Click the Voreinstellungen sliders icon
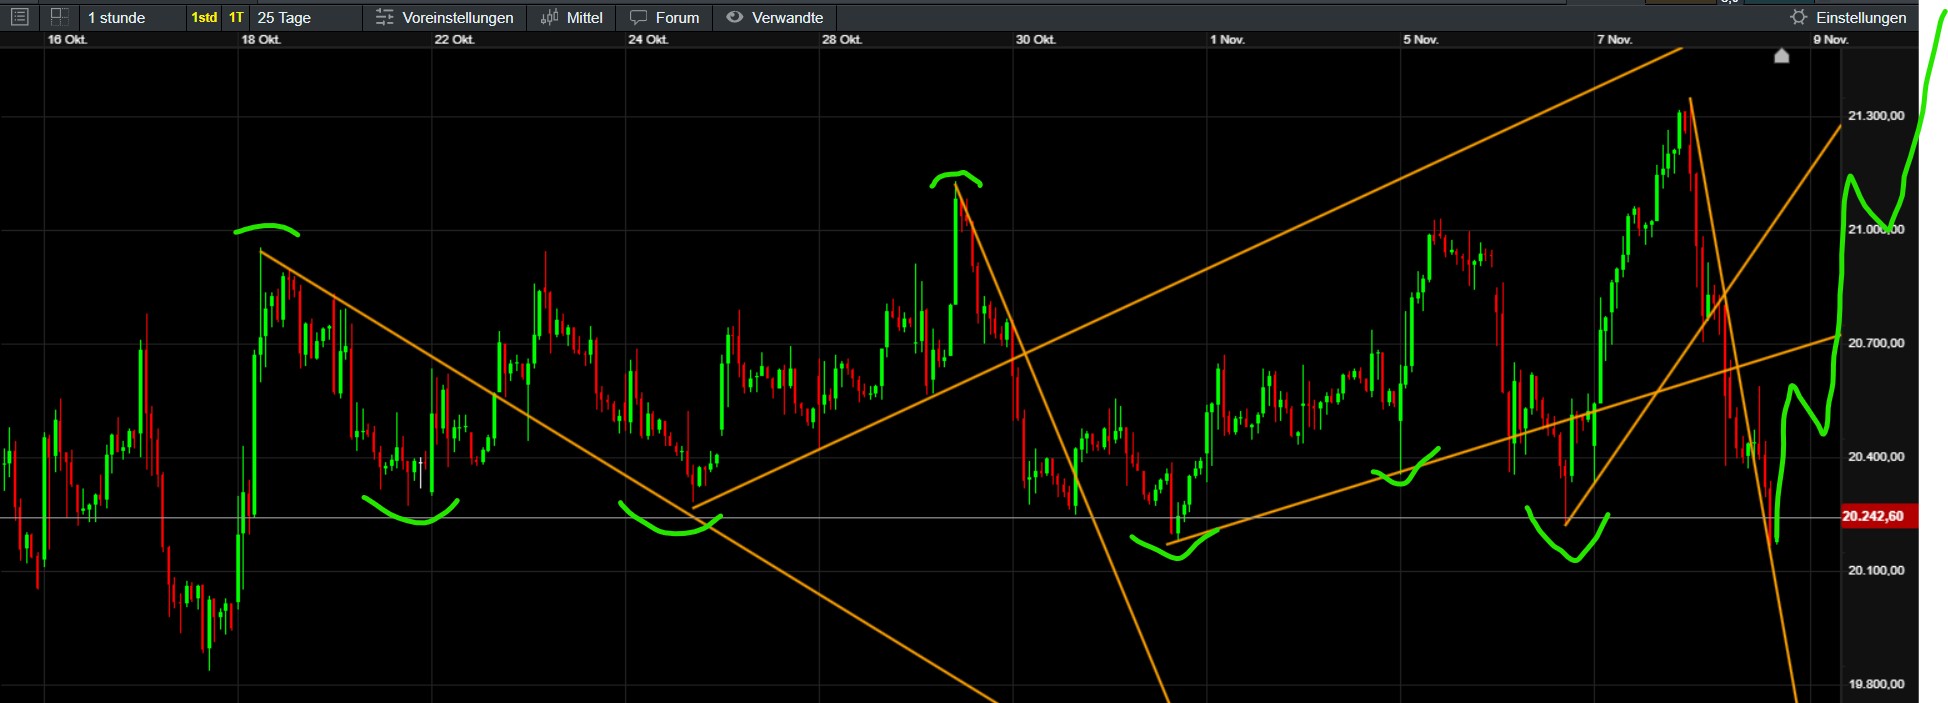Screen dimensions: 1948x703 click(384, 17)
